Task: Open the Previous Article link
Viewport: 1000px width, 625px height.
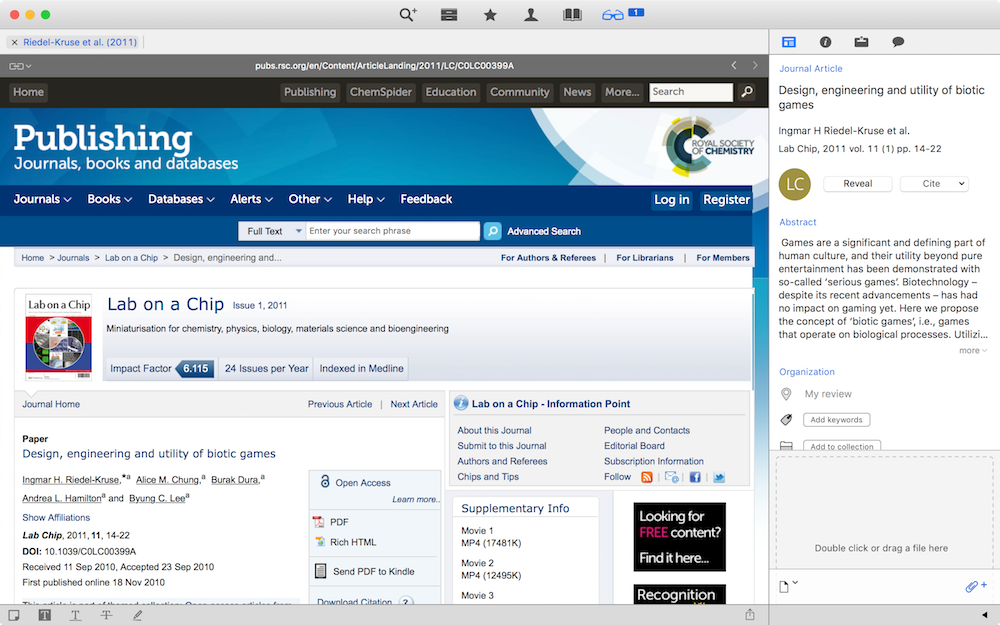Action: click(x=340, y=404)
